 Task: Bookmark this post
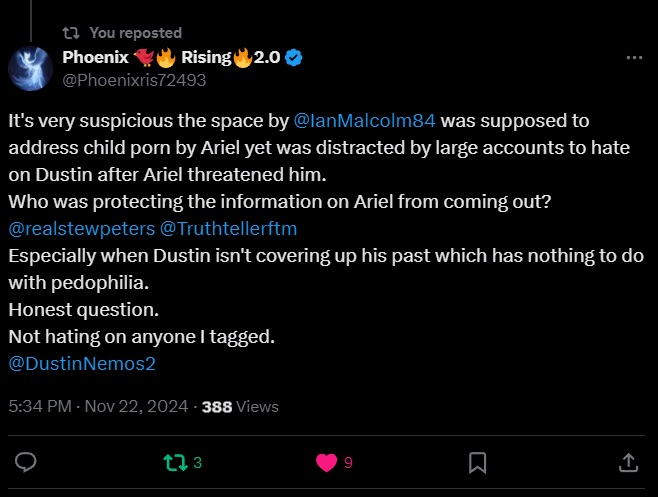coord(478,463)
